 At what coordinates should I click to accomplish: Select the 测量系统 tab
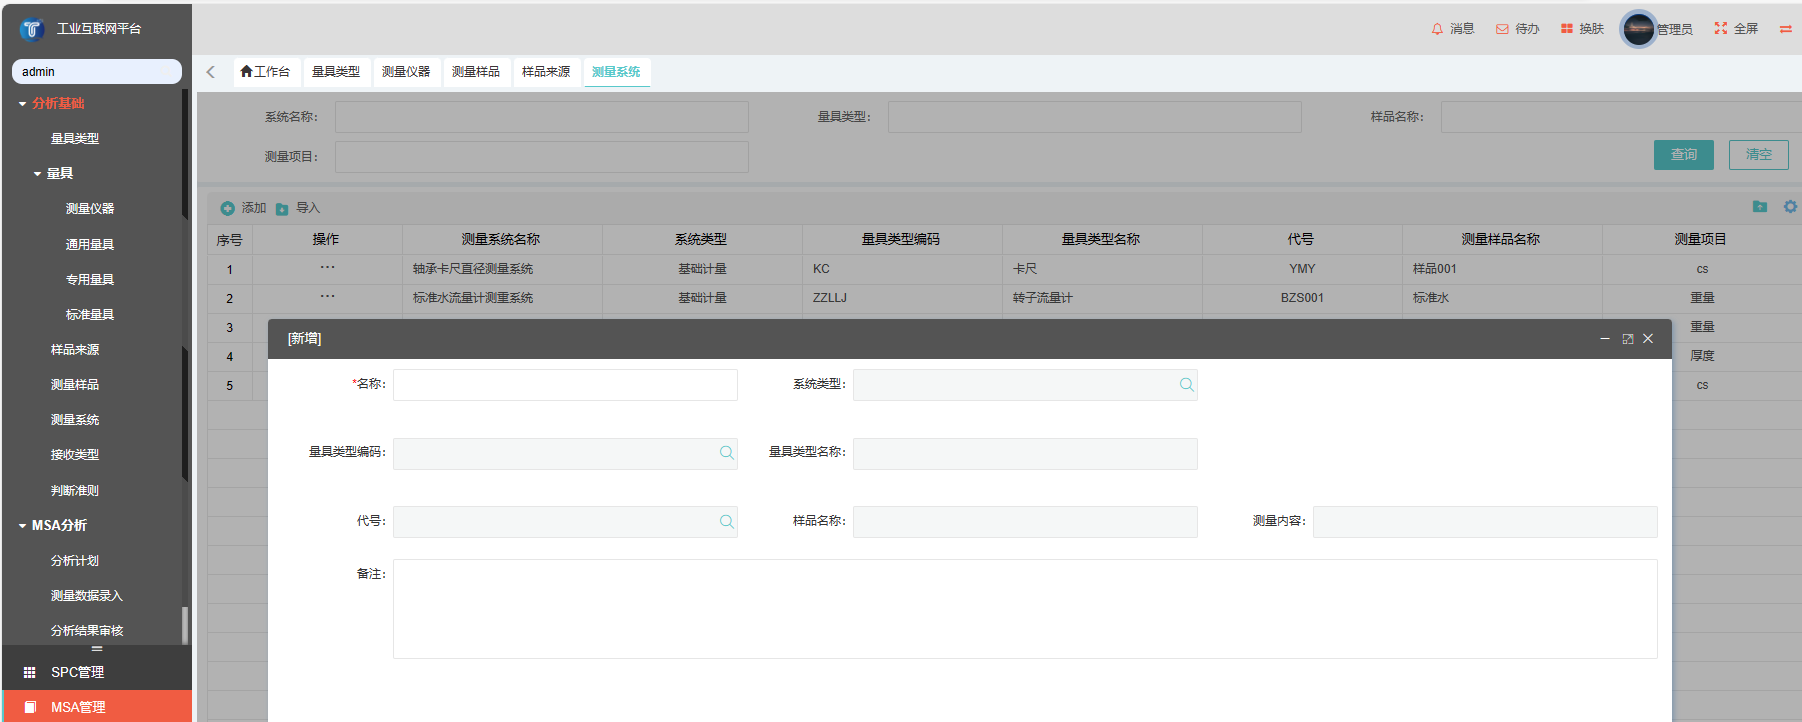coord(616,72)
